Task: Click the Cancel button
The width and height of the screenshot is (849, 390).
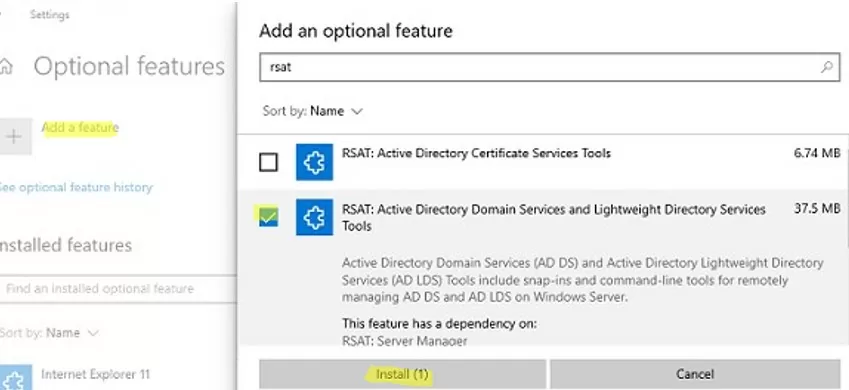Action: (695, 374)
